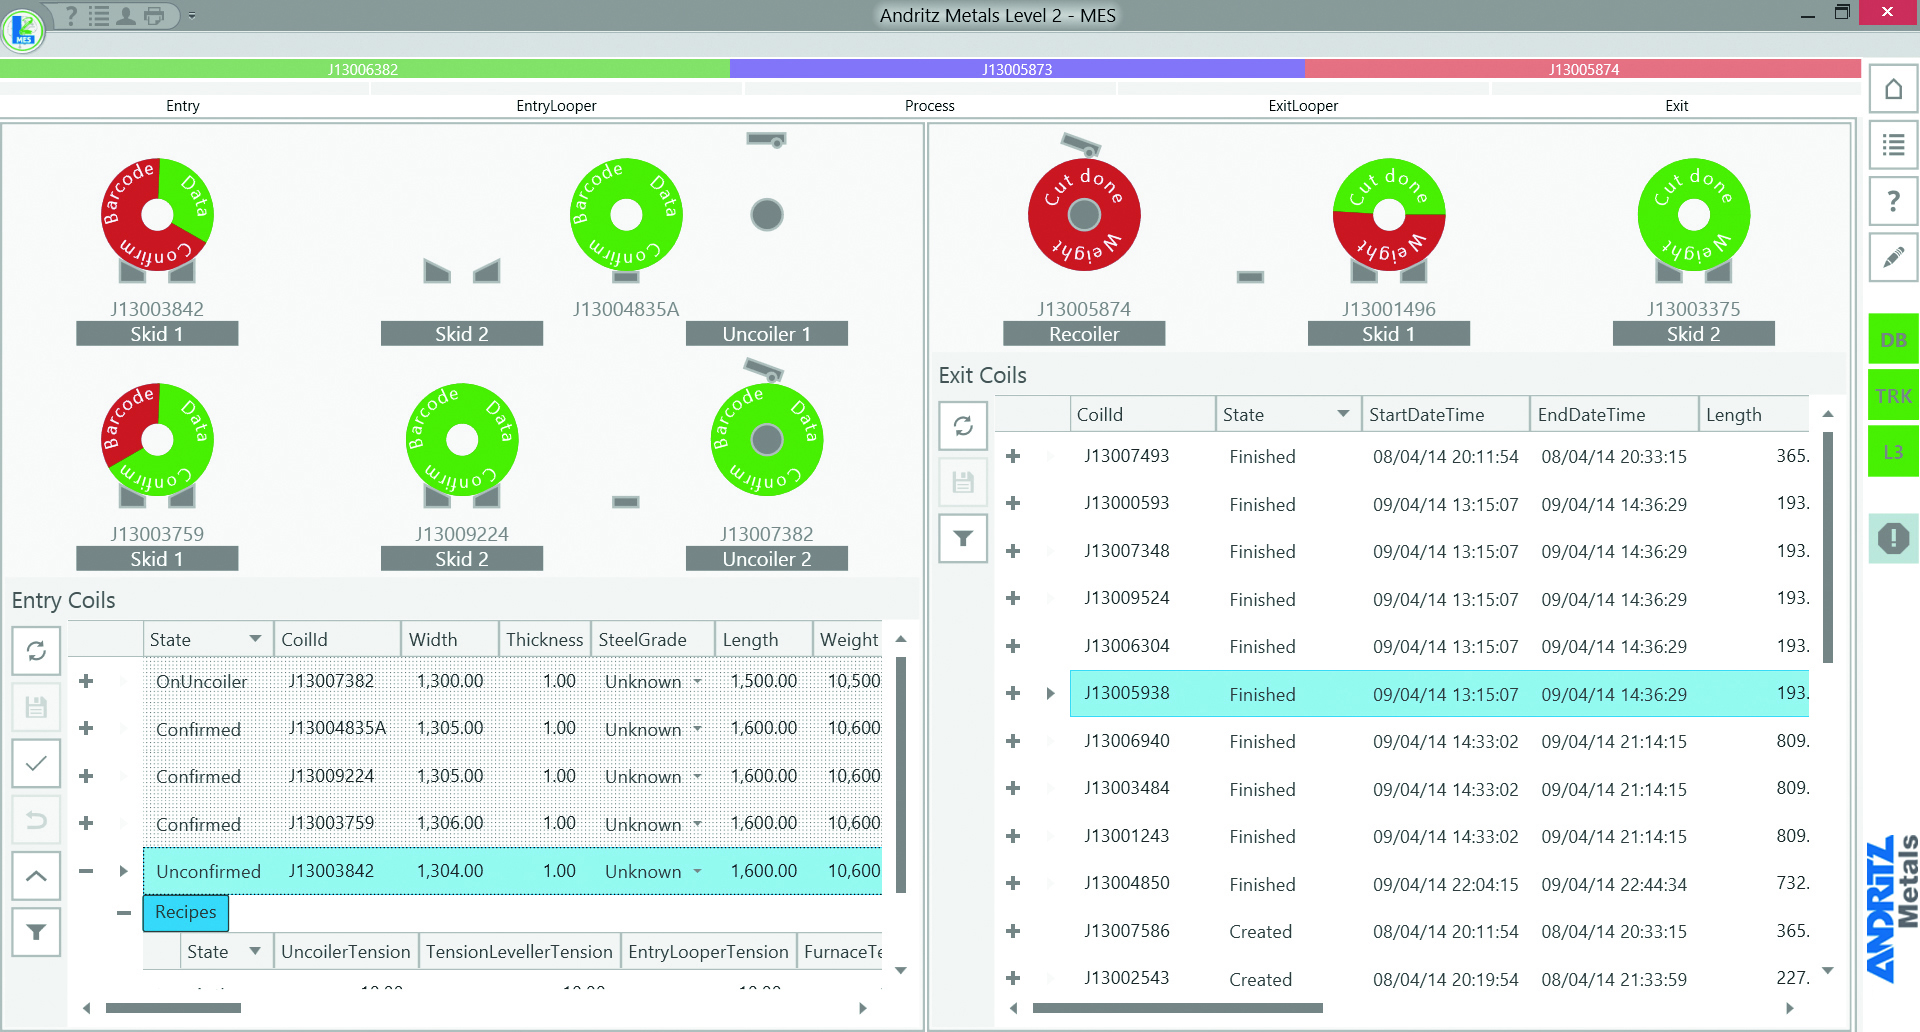Open the Entry Coils filter icon
Viewport: 1920px width, 1032px height.
pos(36,932)
